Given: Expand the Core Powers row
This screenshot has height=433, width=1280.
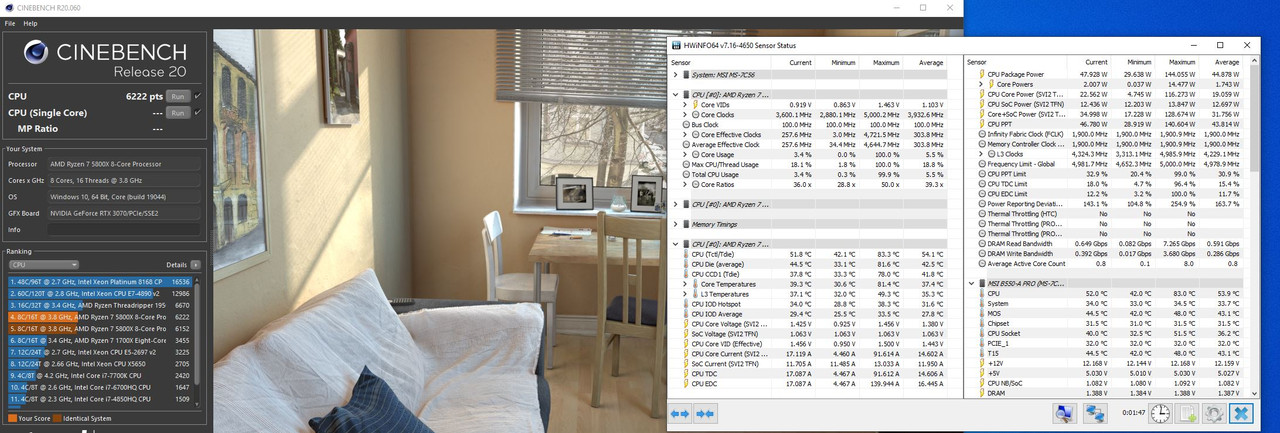Looking at the screenshot, I should [x=983, y=84].
